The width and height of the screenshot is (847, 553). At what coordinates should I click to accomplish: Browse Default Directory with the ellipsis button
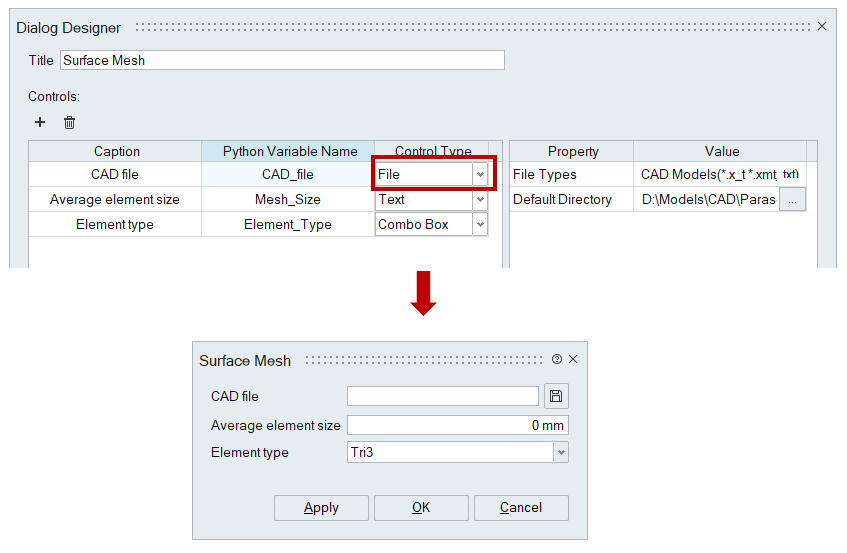pyautogui.click(x=792, y=200)
